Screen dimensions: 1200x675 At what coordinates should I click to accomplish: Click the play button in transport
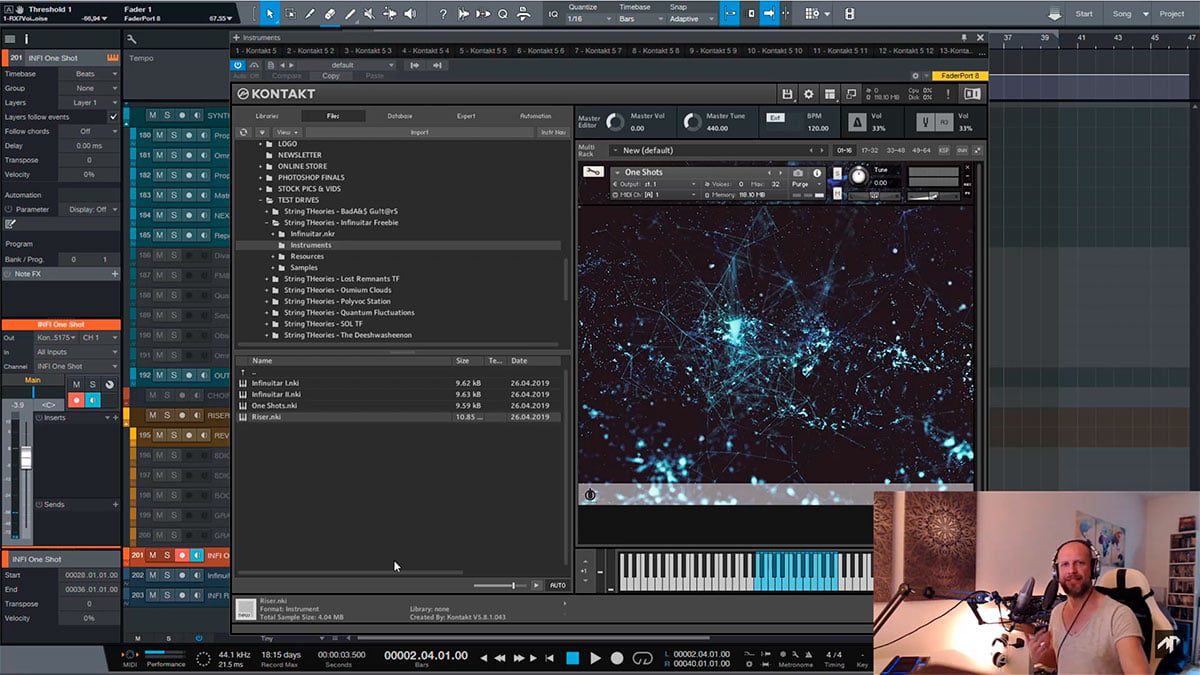point(595,658)
